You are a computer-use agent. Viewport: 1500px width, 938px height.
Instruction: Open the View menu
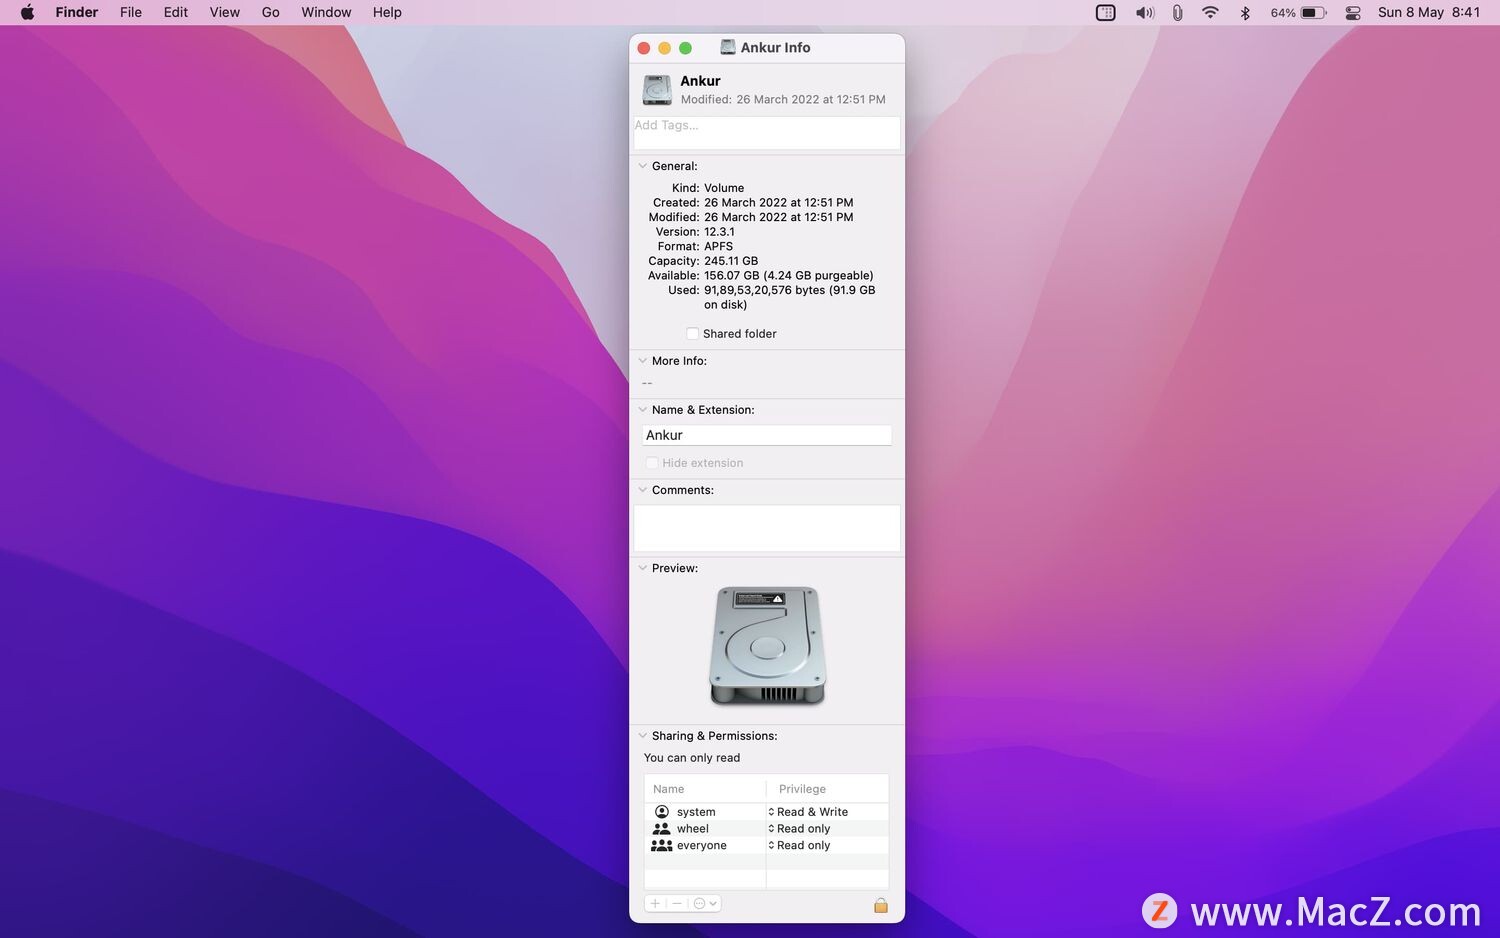click(225, 12)
